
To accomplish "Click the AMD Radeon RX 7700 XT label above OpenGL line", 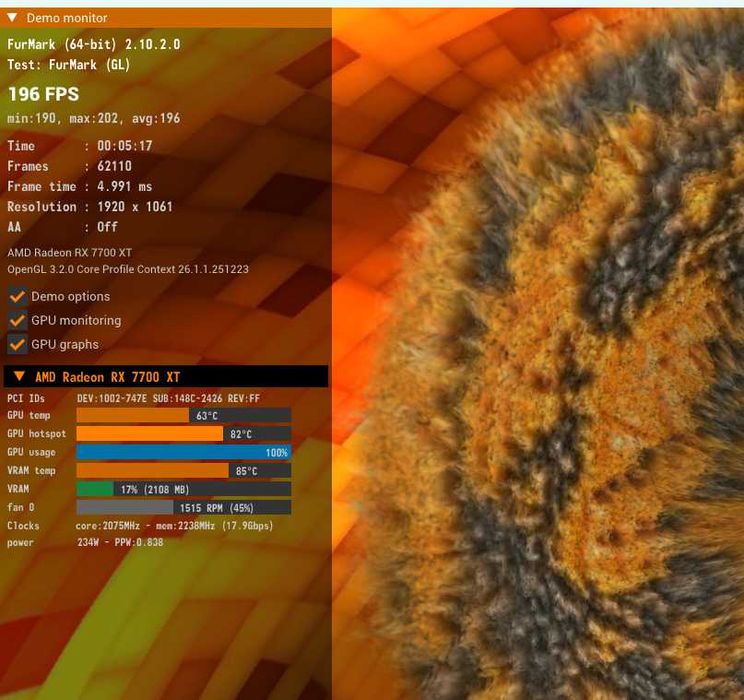I will pyautogui.click(x=69, y=252).
